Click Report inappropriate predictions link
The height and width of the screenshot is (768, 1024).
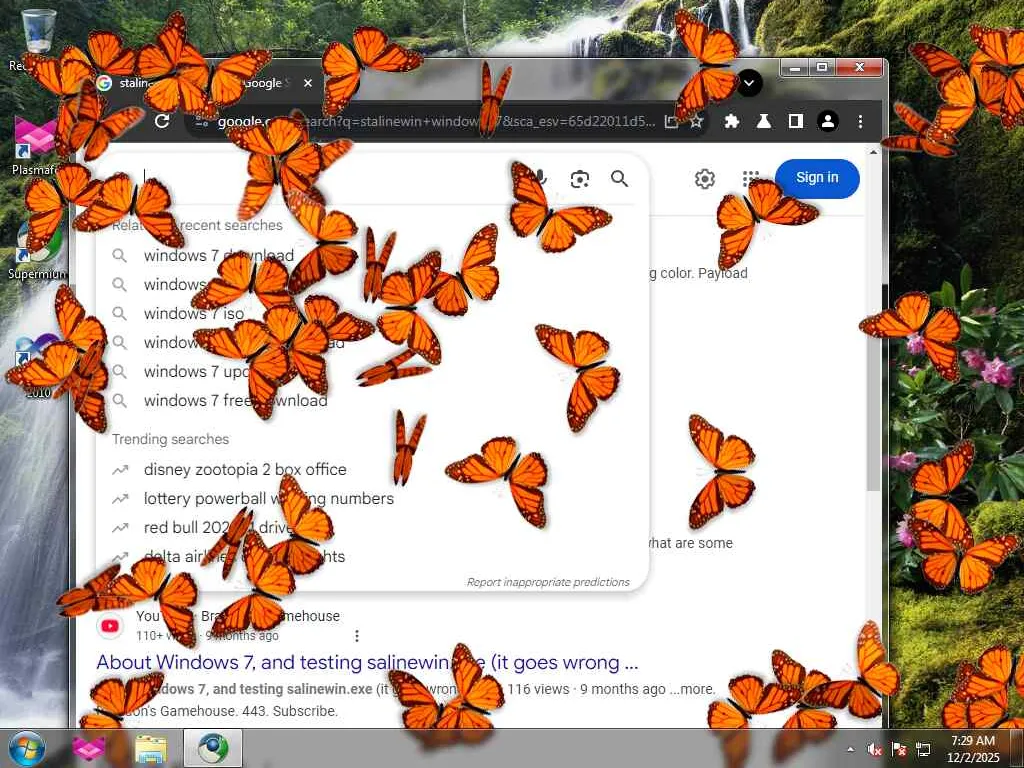548,582
